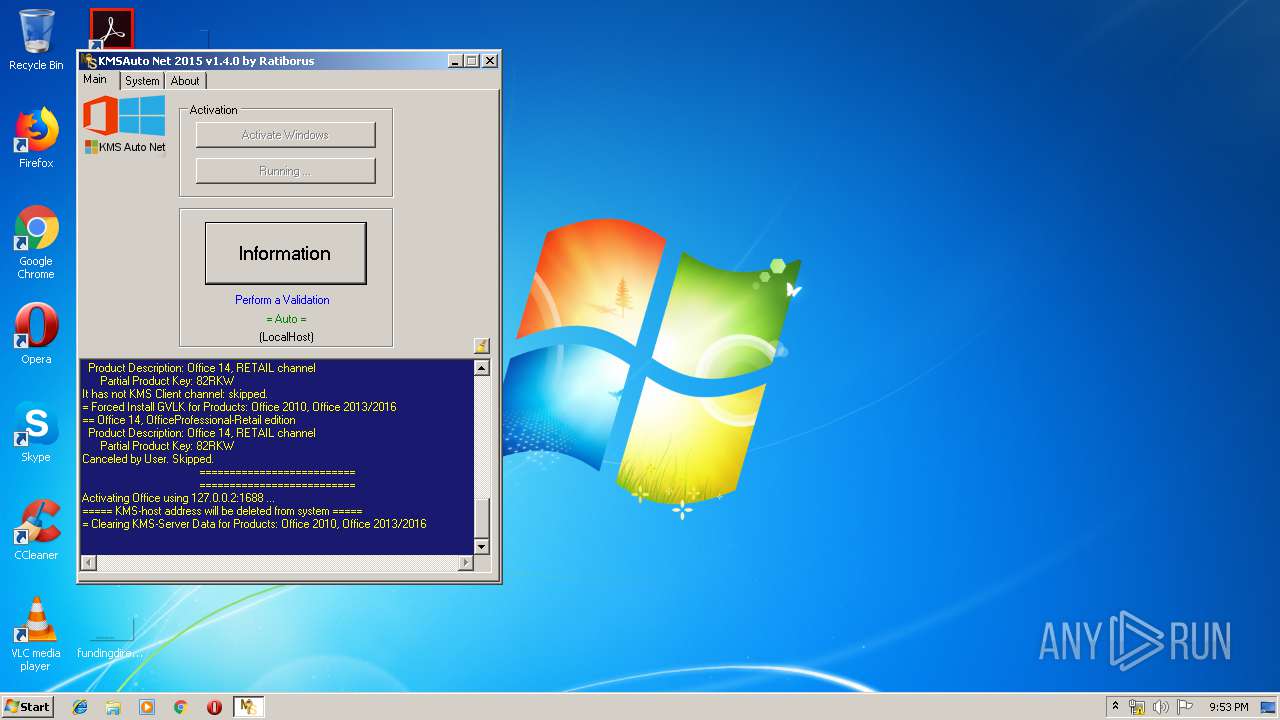
Task: Click the clear-log broom icon
Action: tap(481, 346)
